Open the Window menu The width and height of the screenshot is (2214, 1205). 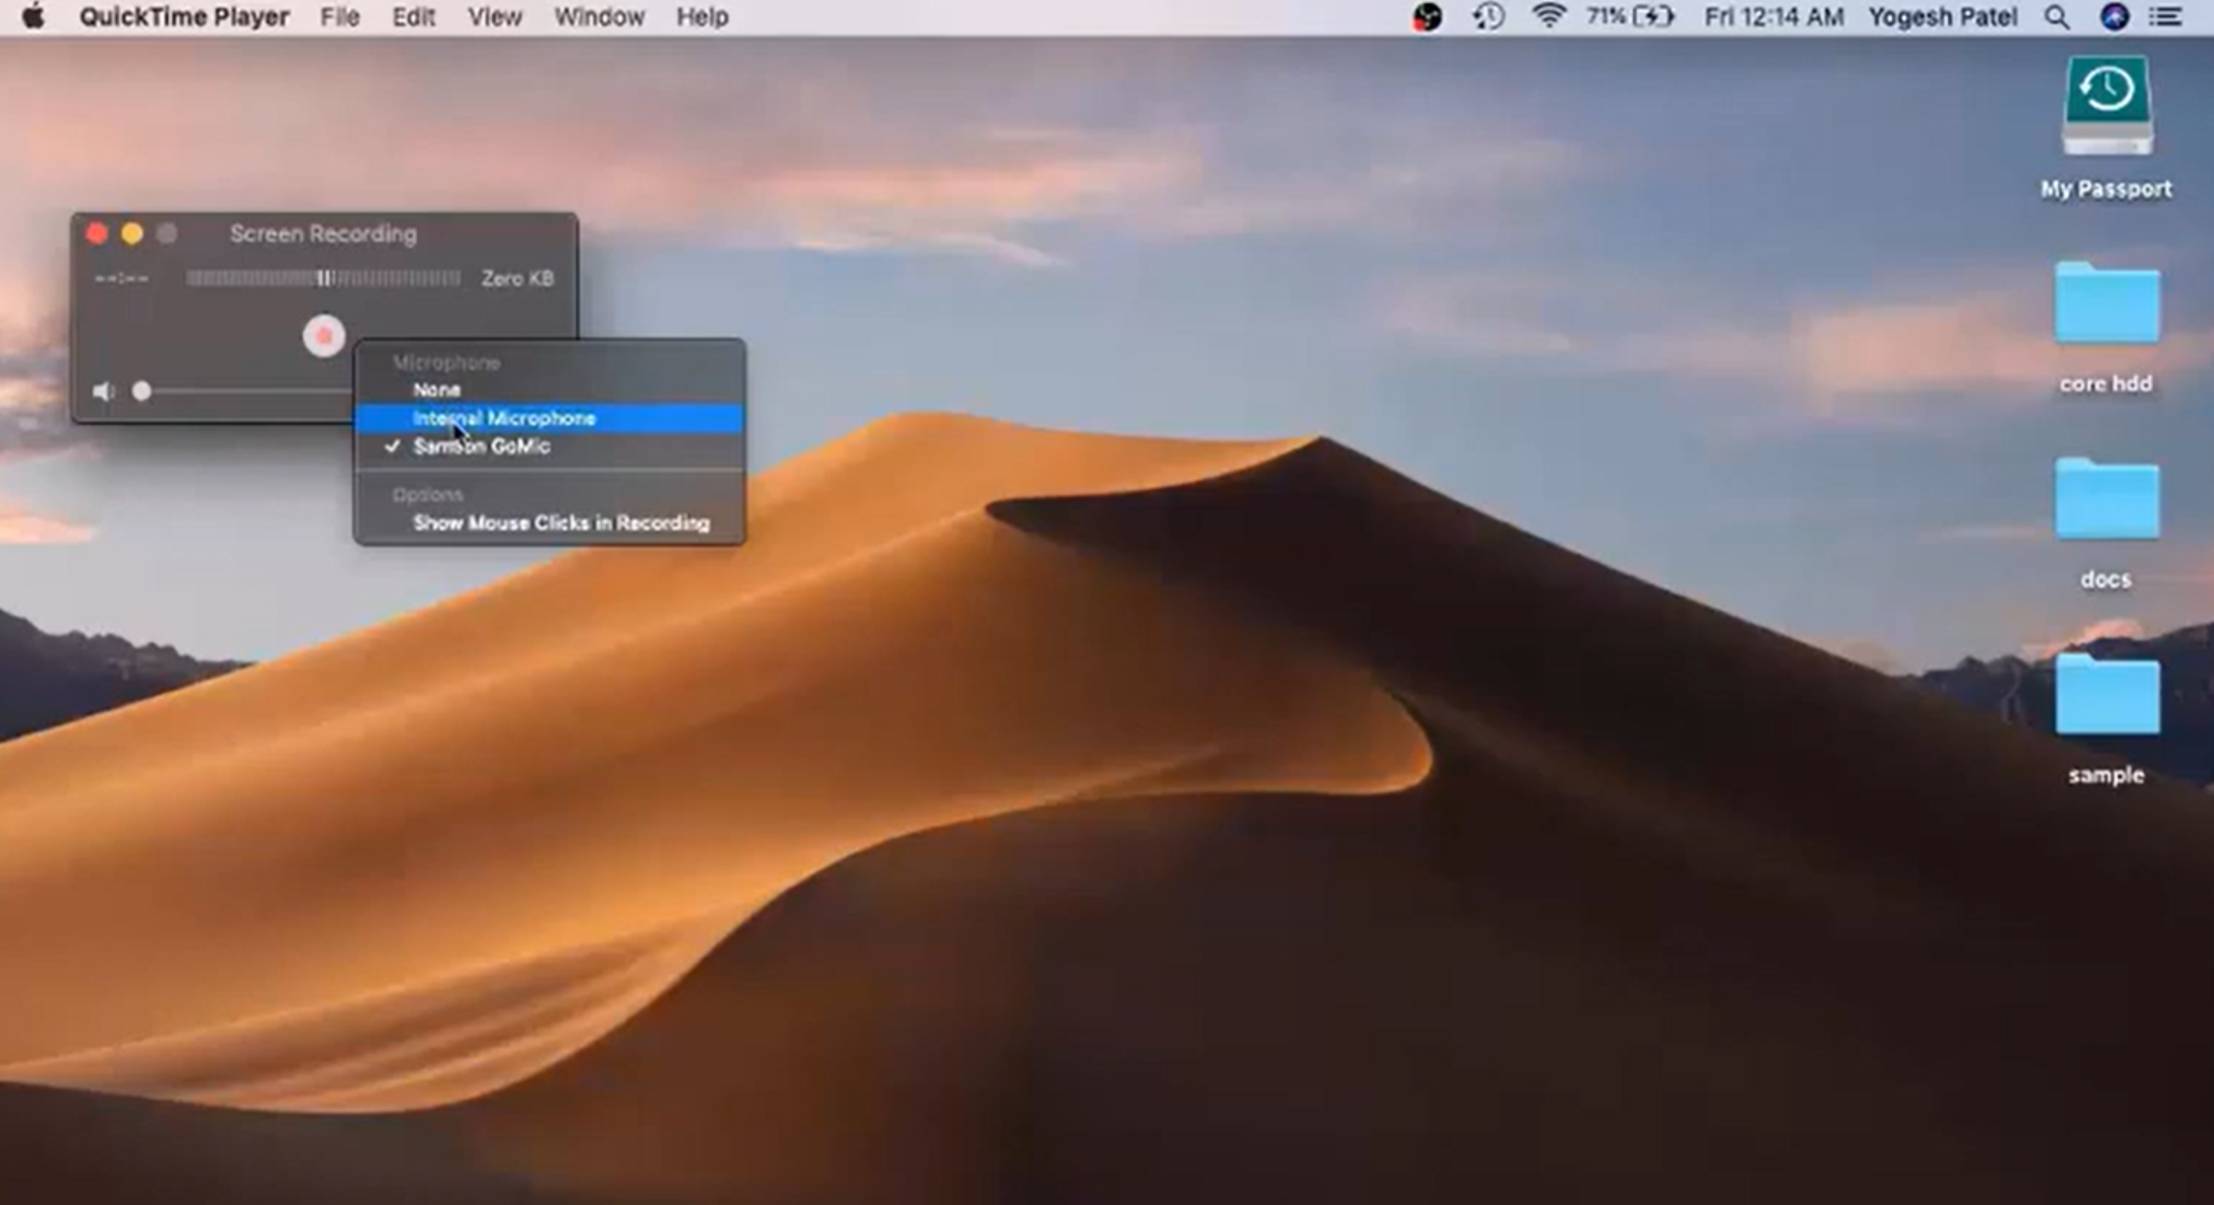[x=598, y=16]
